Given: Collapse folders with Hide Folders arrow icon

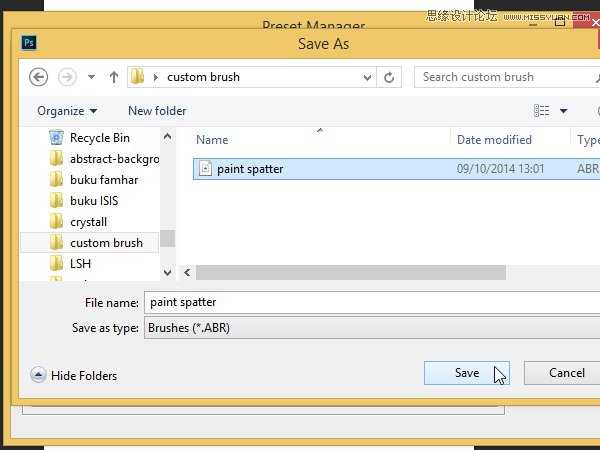Looking at the screenshot, I should [x=38, y=375].
